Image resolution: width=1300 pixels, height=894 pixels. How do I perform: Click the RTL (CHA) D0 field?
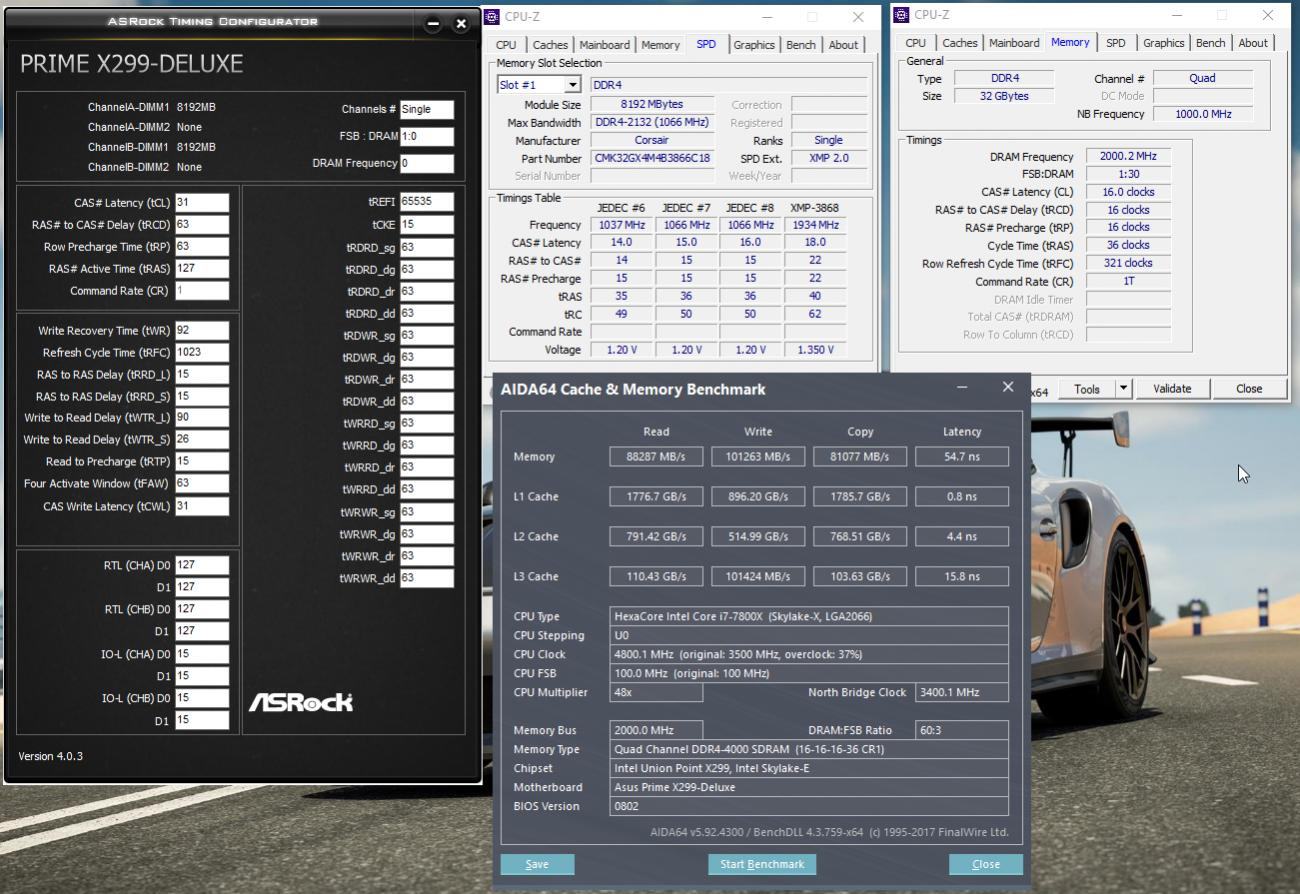202,565
